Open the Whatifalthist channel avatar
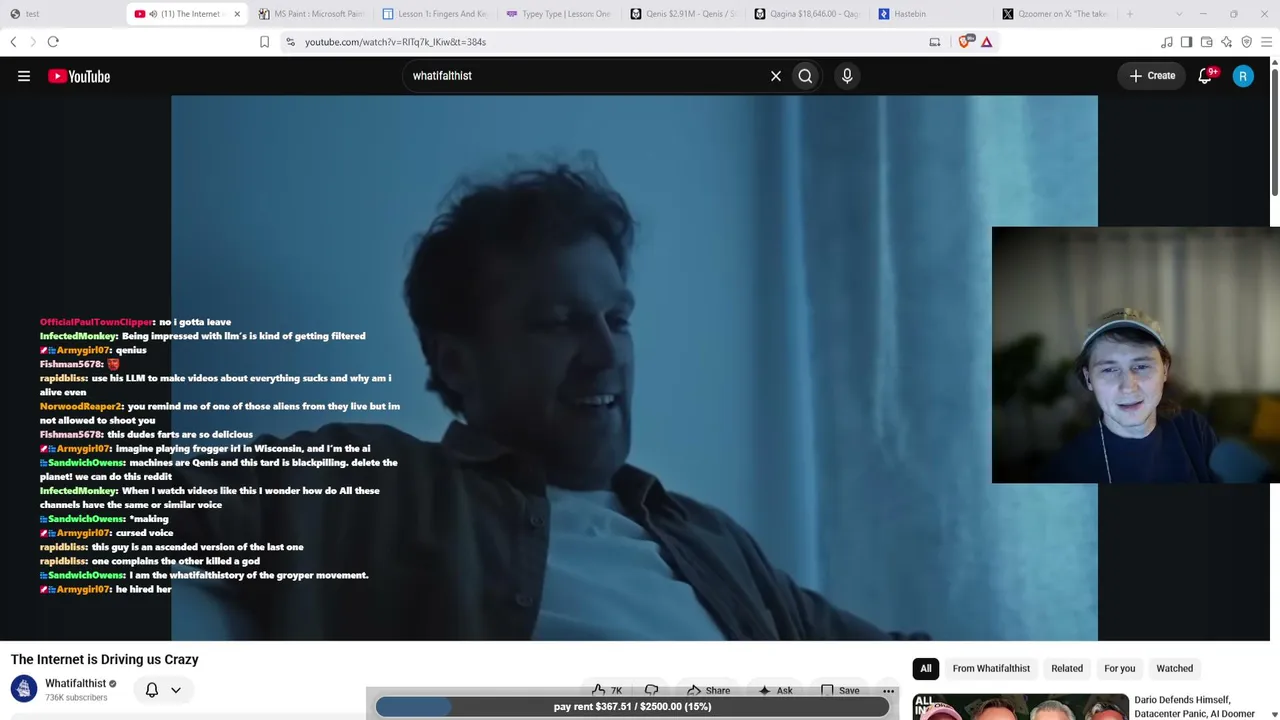 click(24, 689)
